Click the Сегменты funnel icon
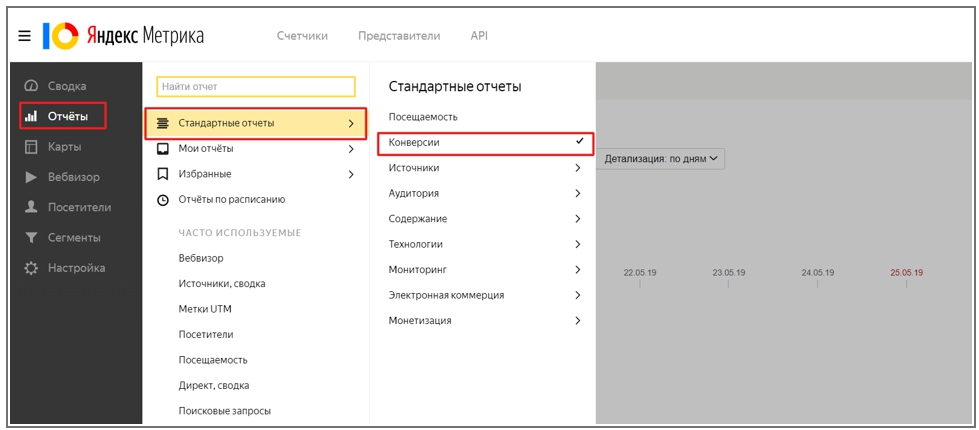 coord(31,238)
